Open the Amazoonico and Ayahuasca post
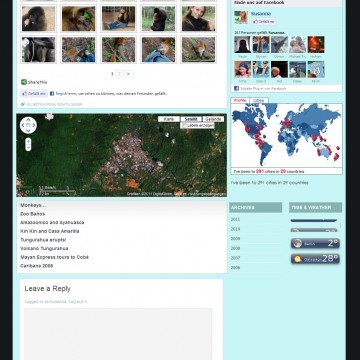Screen dimensions: 360x360 pyautogui.click(x=52, y=222)
